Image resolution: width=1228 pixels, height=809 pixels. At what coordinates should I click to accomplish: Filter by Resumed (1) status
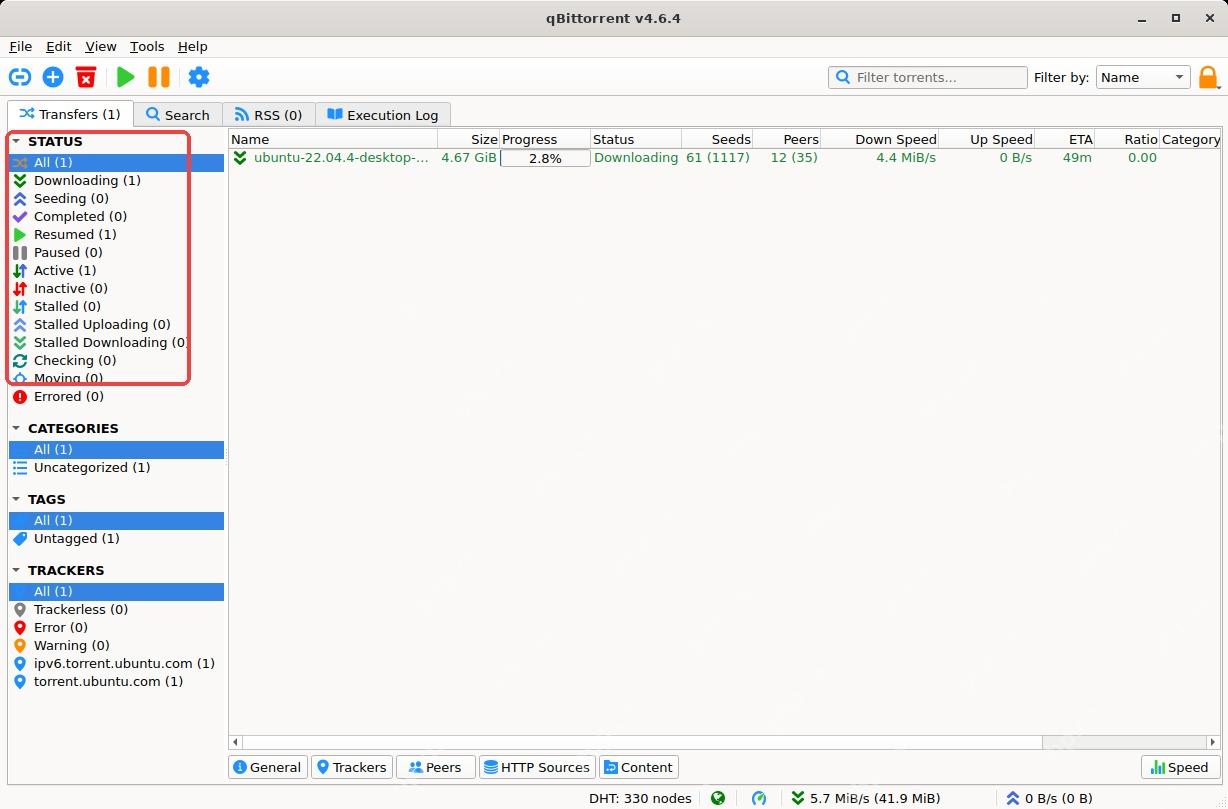pos(75,234)
